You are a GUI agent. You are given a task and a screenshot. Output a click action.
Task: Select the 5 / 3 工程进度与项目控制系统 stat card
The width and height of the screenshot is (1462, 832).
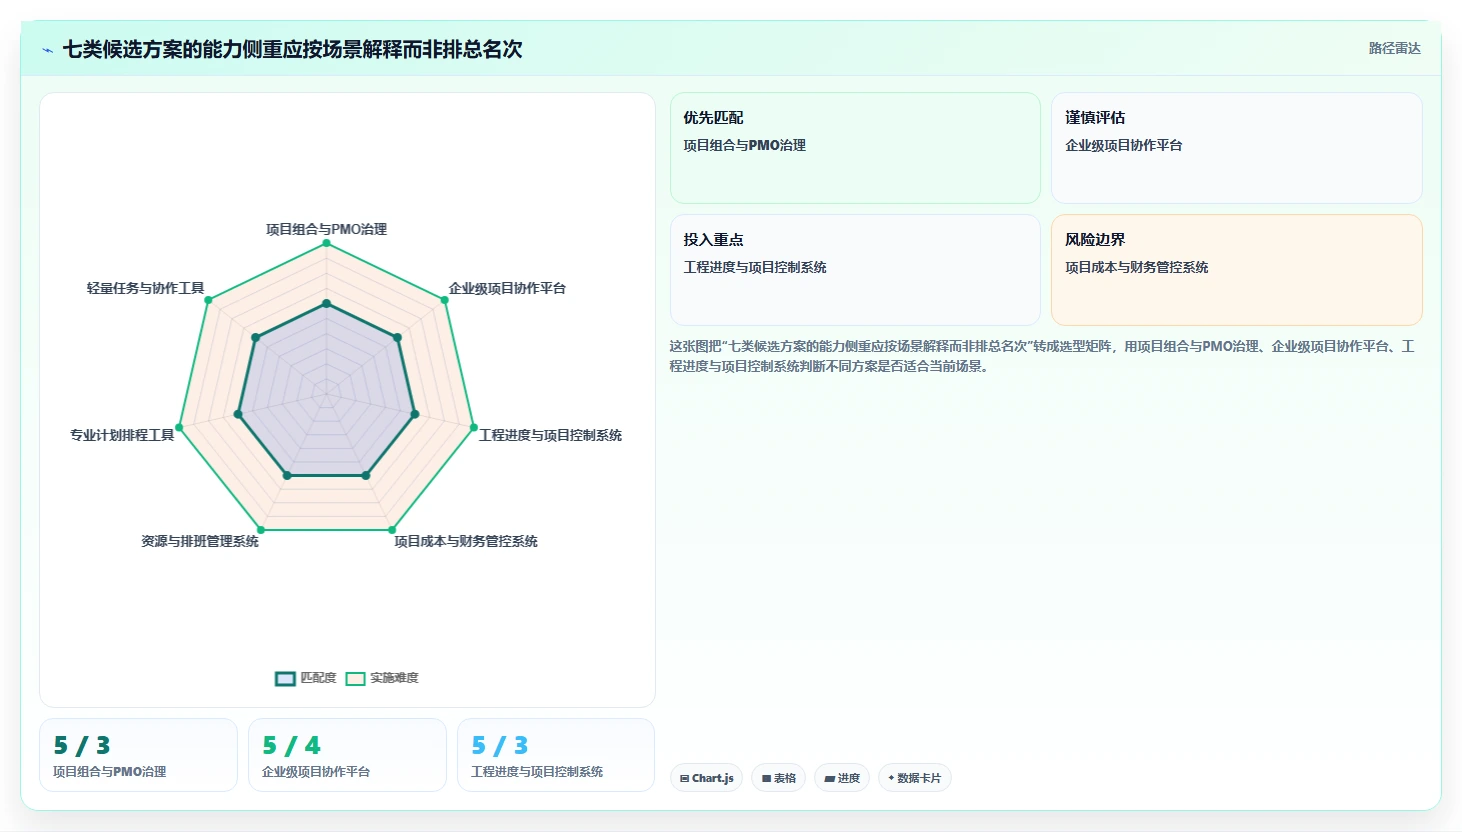pyautogui.click(x=556, y=755)
